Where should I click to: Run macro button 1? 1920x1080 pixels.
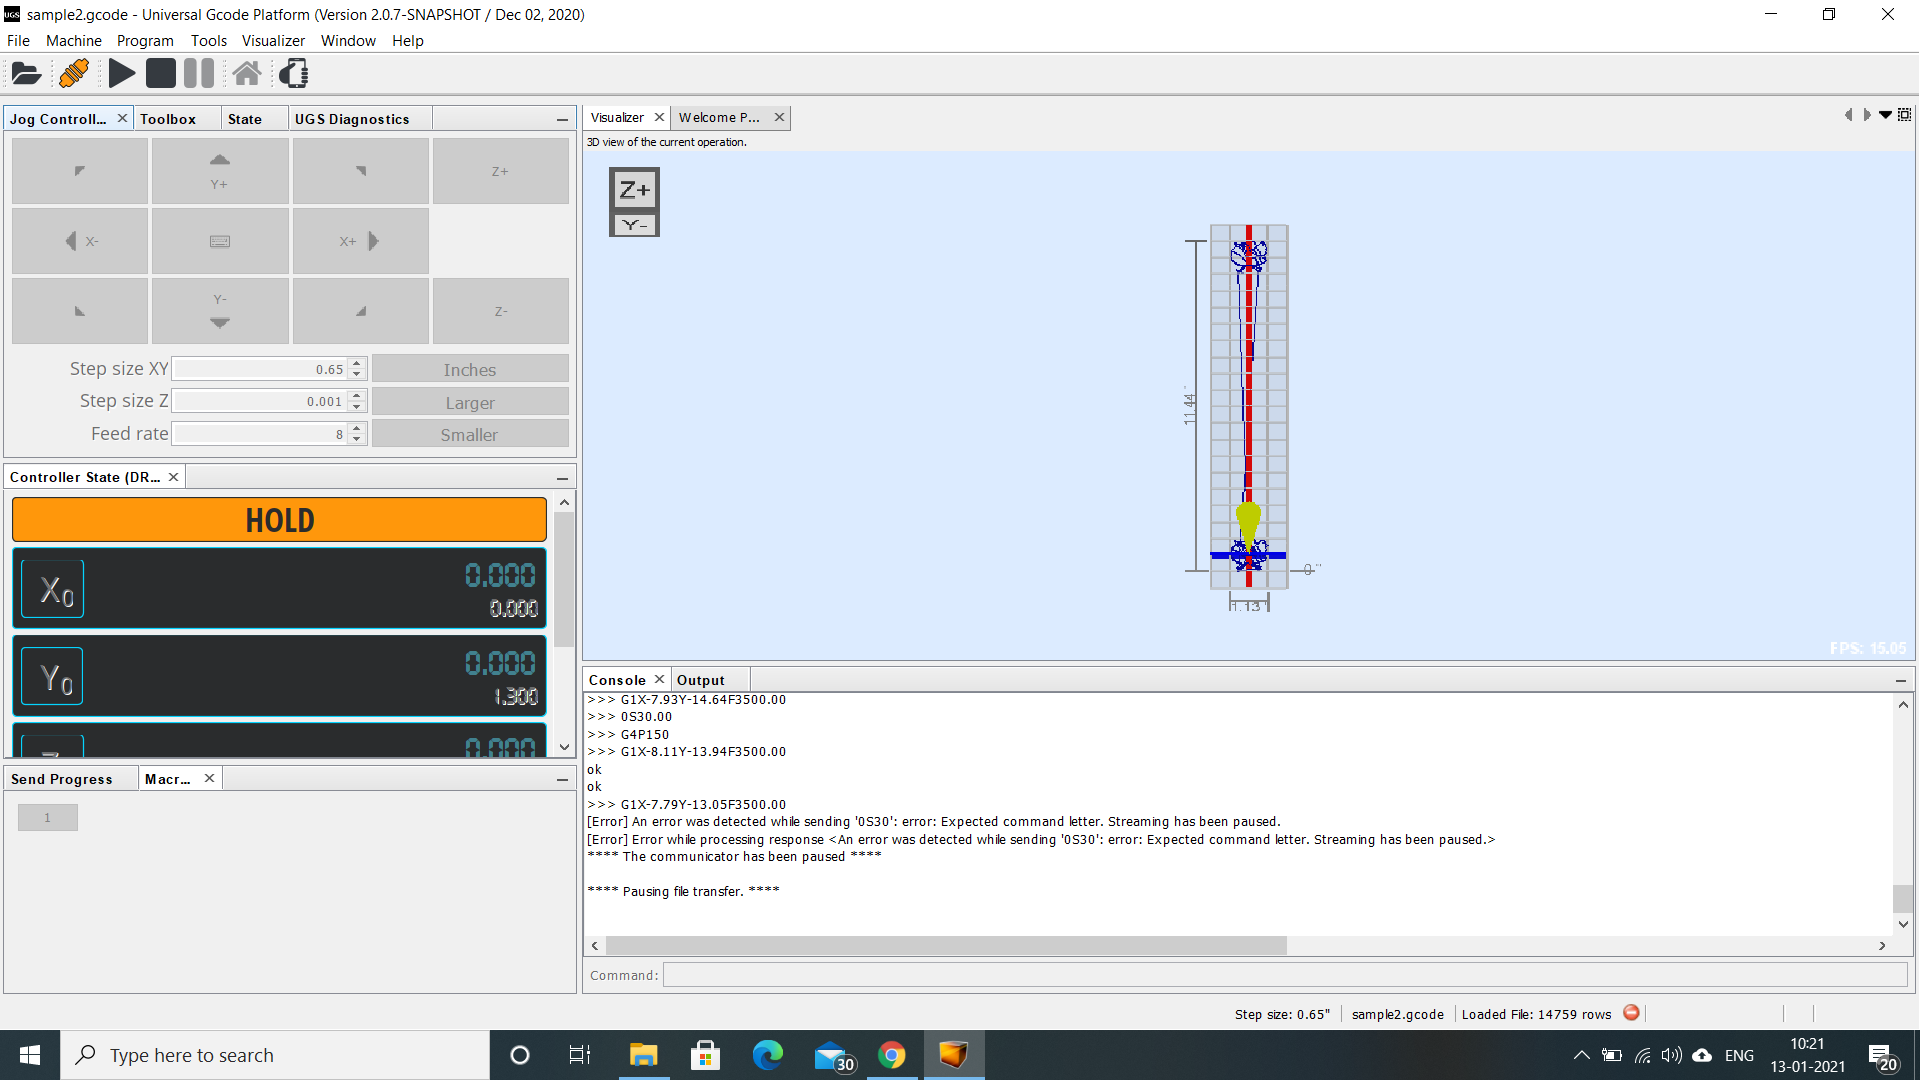(x=47, y=818)
